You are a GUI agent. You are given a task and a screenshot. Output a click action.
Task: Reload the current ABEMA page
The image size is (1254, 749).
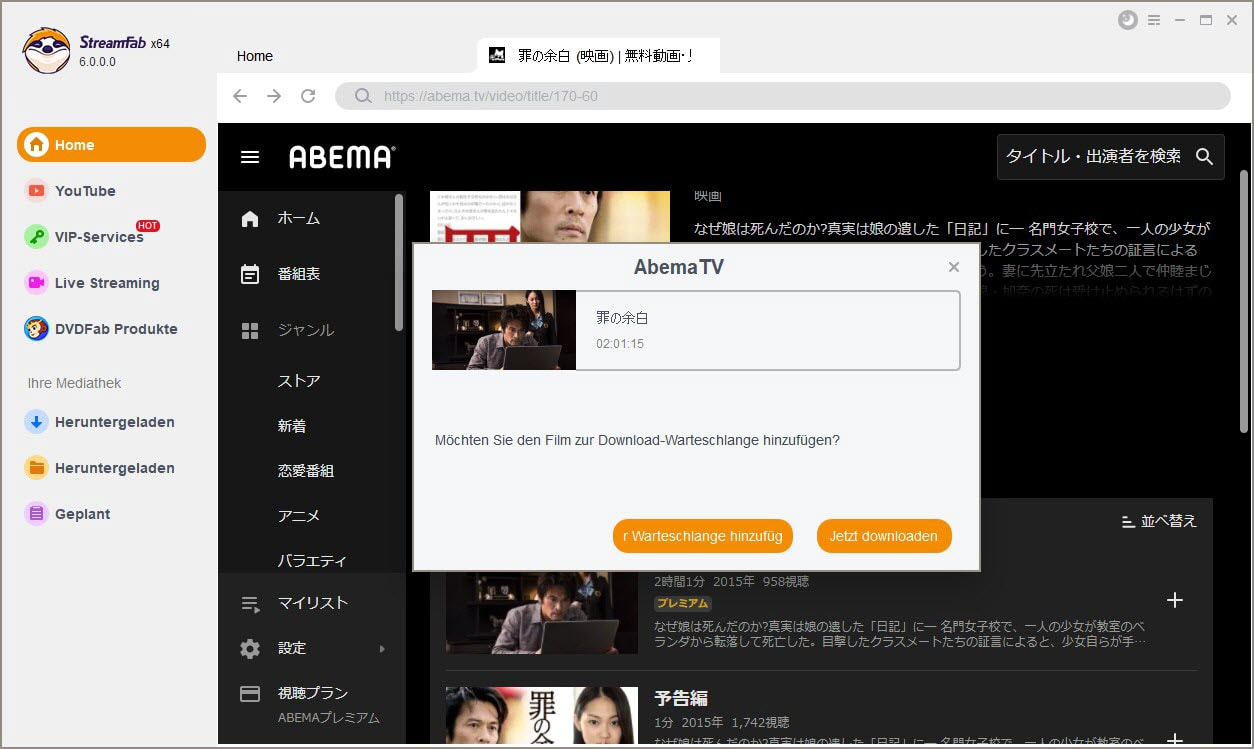(x=308, y=96)
